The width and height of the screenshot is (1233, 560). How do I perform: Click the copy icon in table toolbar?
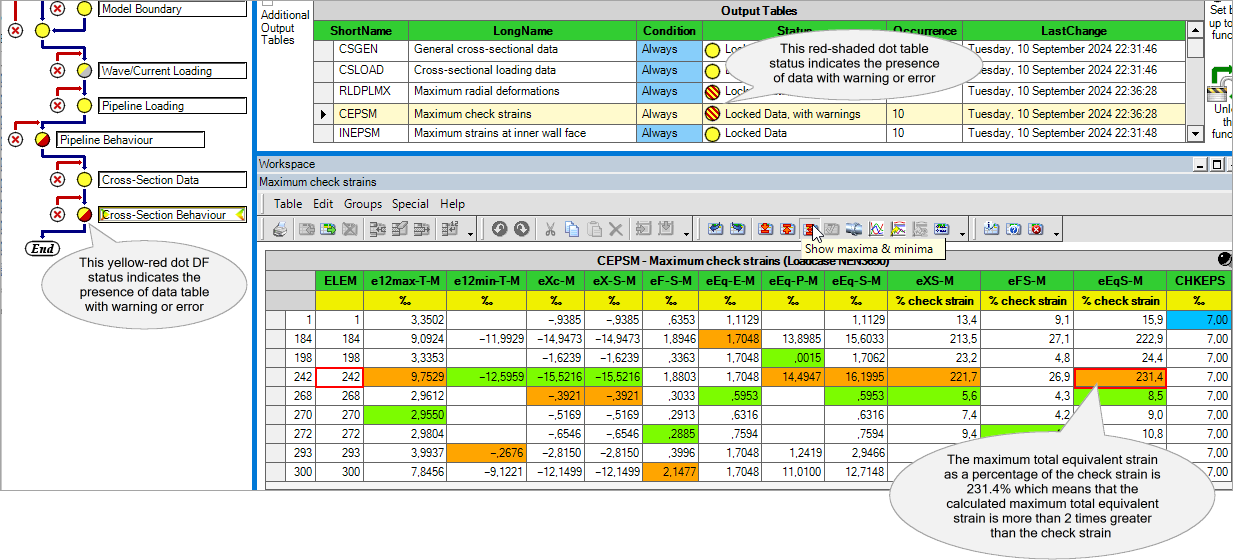[x=572, y=229]
